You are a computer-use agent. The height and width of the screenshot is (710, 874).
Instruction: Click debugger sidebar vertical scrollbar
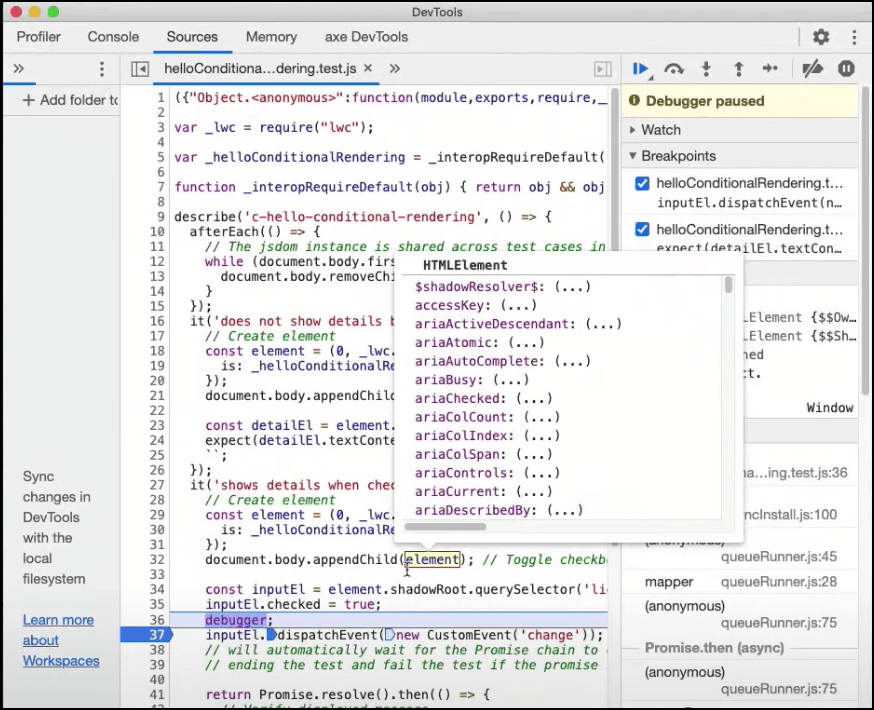click(866, 240)
